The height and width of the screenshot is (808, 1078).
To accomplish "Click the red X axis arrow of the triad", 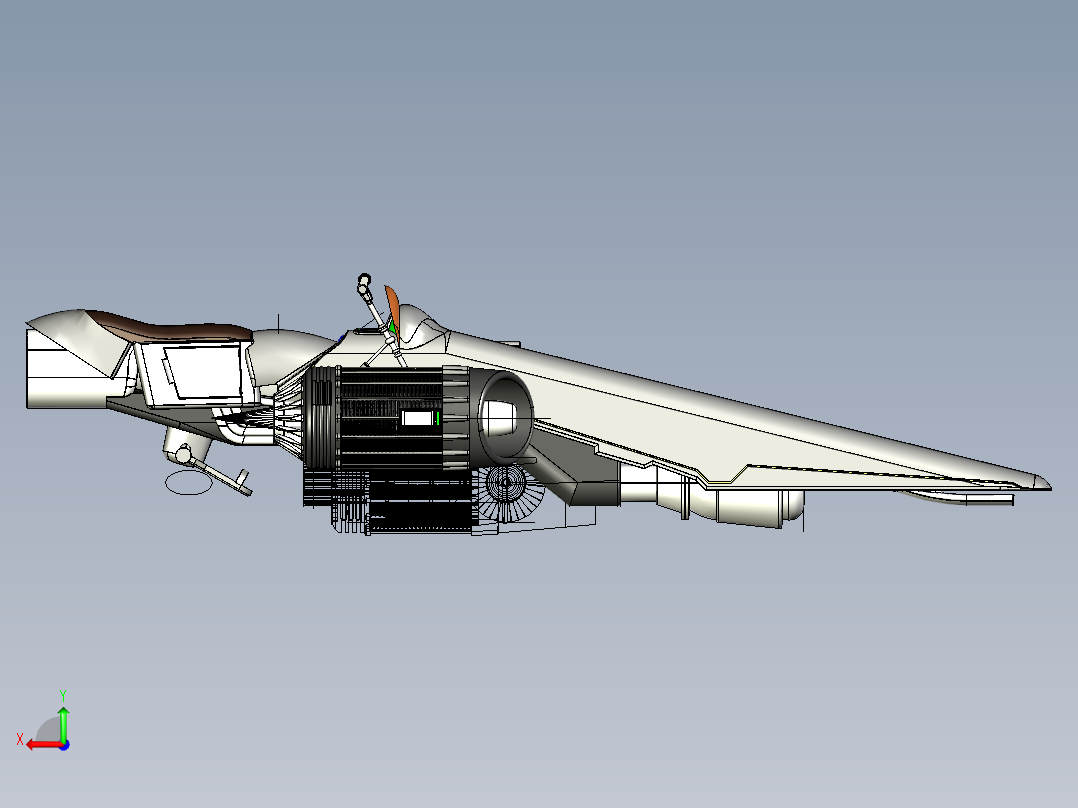I will pos(43,745).
